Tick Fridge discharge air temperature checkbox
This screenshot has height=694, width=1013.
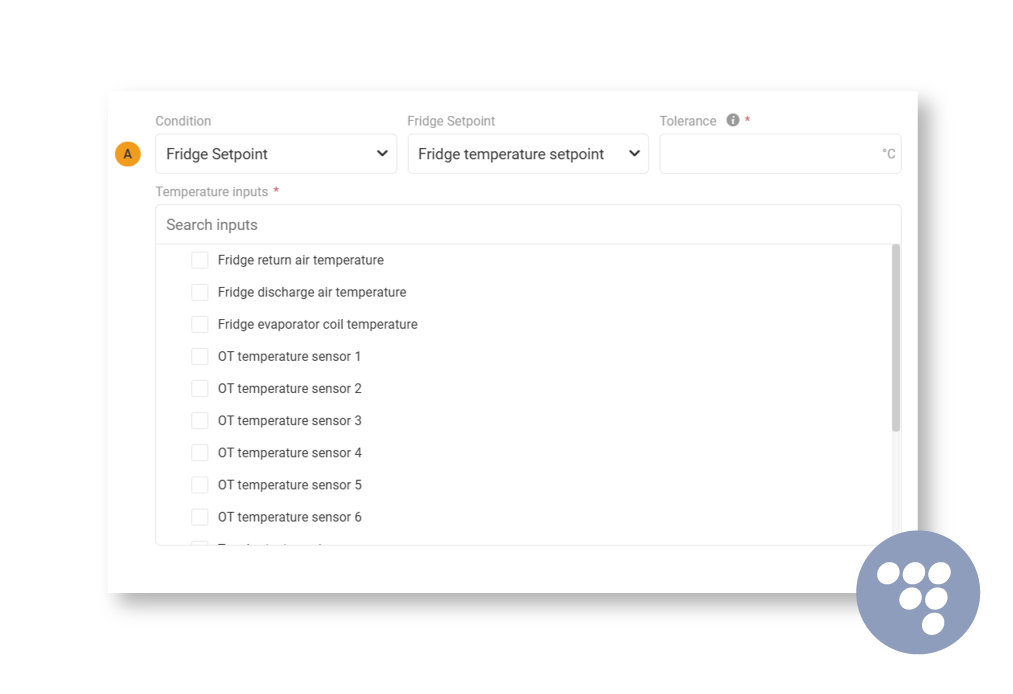(200, 292)
